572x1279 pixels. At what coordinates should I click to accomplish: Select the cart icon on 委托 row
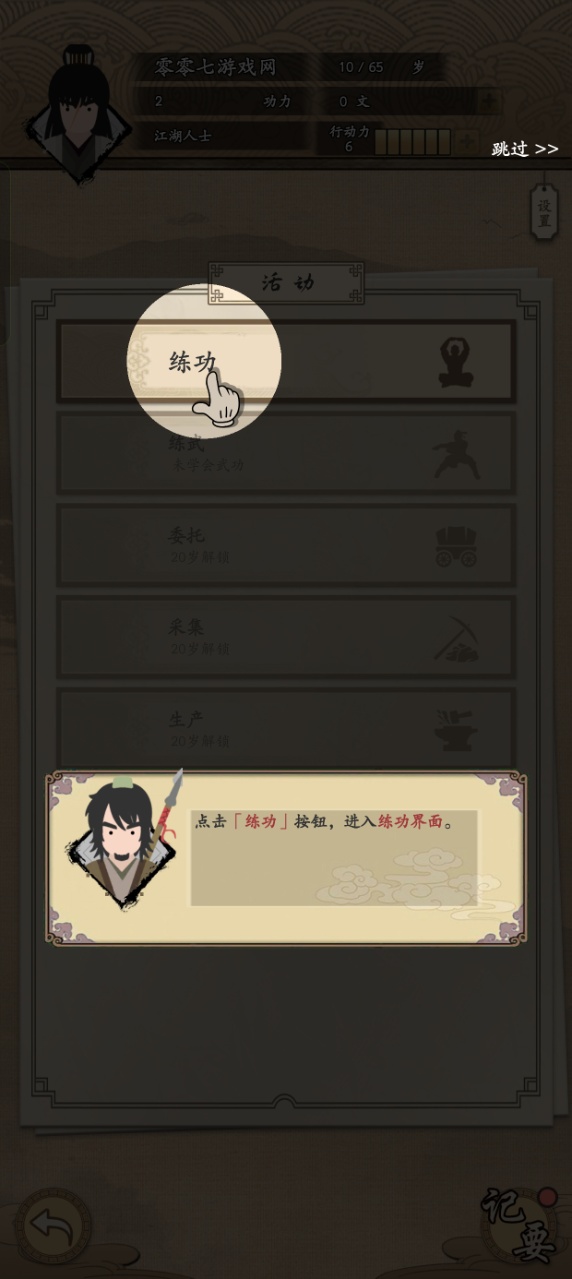click(456, 547)
